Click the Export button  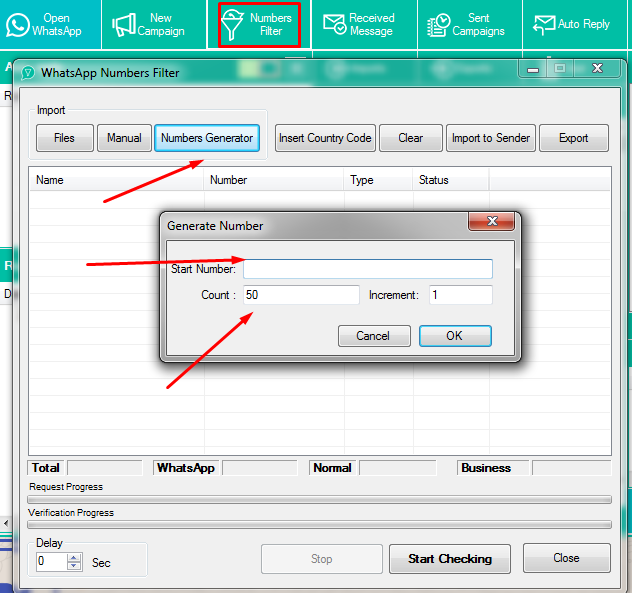pos(573,138)
